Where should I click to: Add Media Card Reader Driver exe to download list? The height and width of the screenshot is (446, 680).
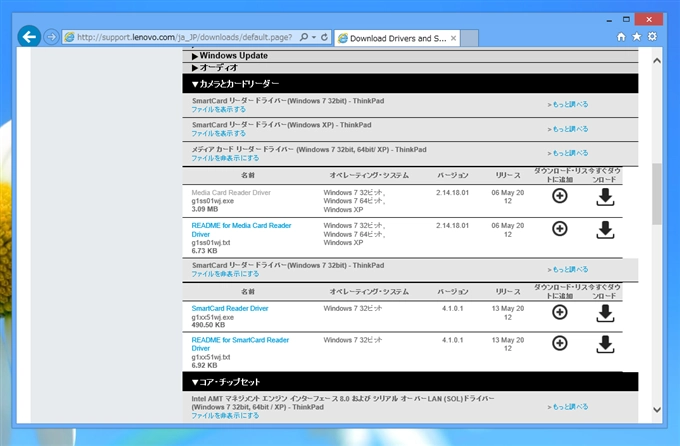[x=559, y=196]
